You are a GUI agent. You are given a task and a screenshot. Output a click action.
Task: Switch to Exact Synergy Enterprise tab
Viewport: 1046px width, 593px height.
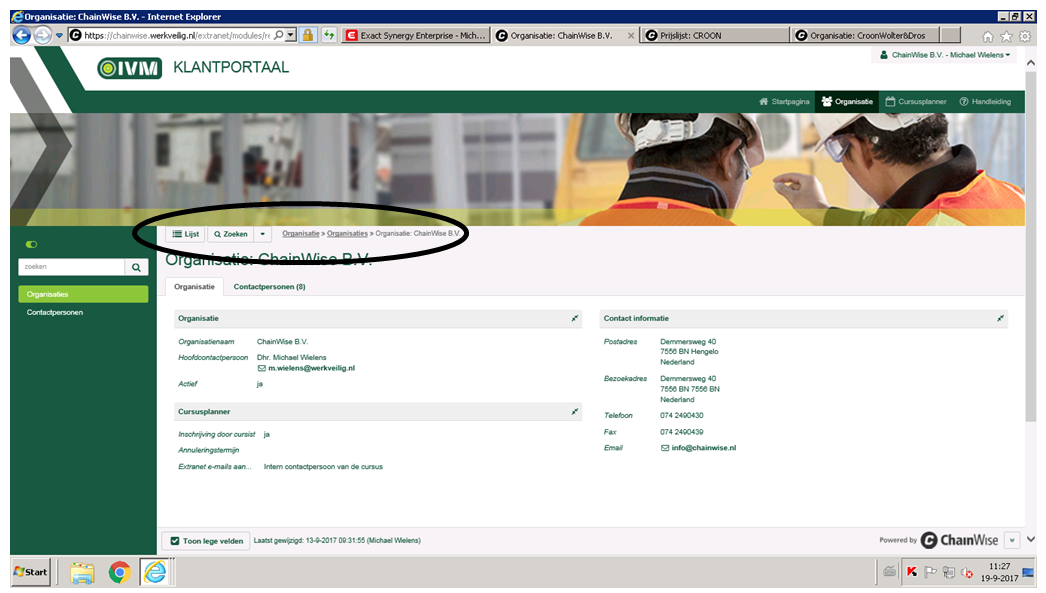[416, 35]
